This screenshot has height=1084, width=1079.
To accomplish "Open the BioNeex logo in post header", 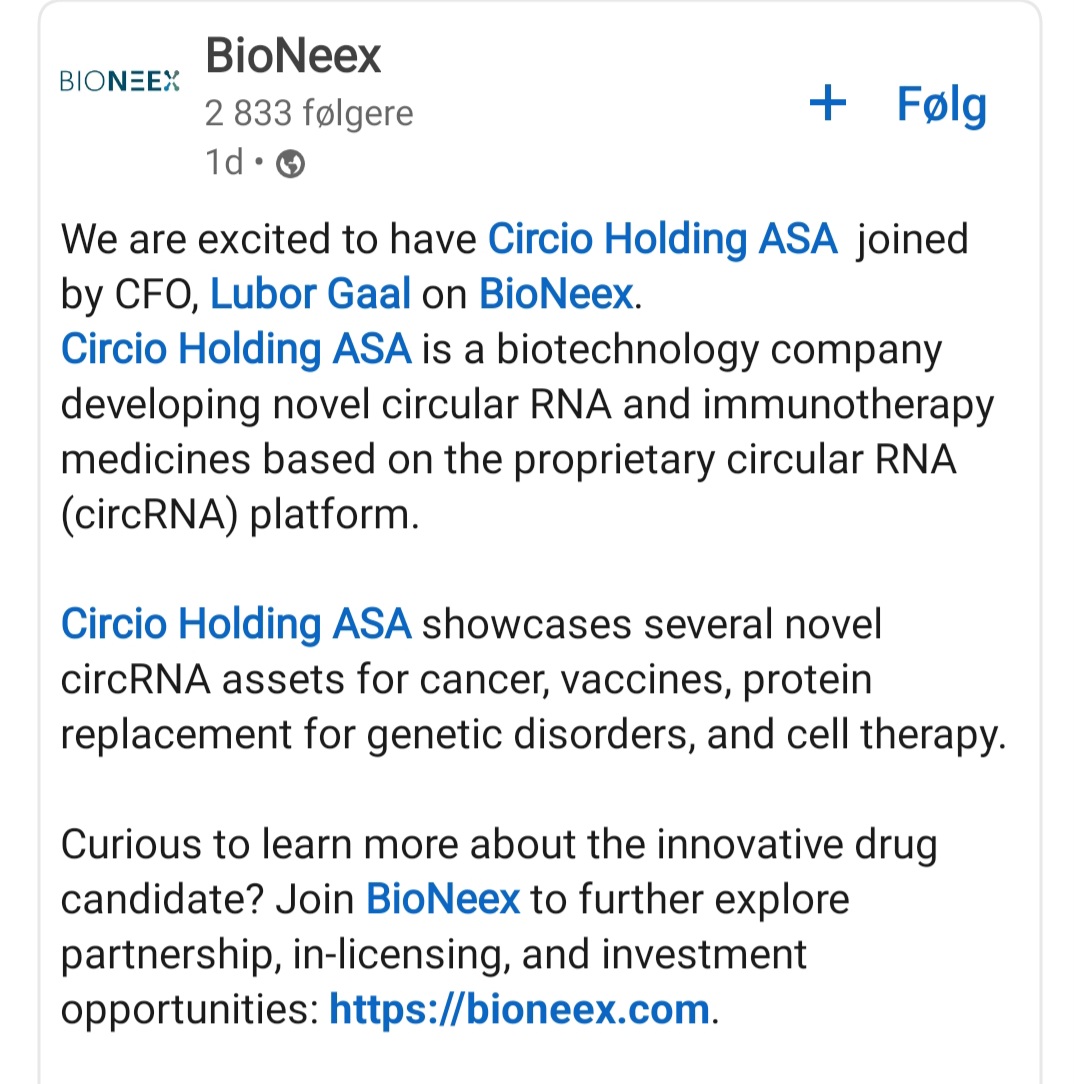I will click(x=120, y=81).
